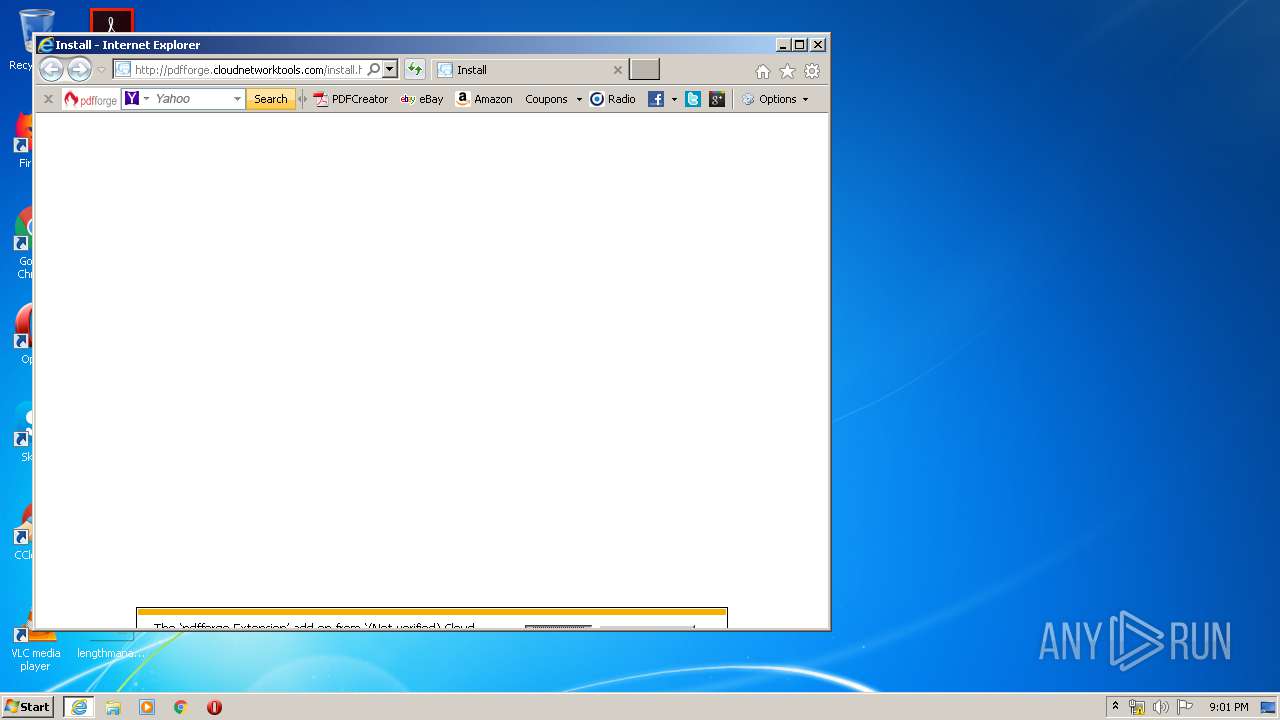
Task: Click the Coupons toolbar button
Action: click(546, 99)
